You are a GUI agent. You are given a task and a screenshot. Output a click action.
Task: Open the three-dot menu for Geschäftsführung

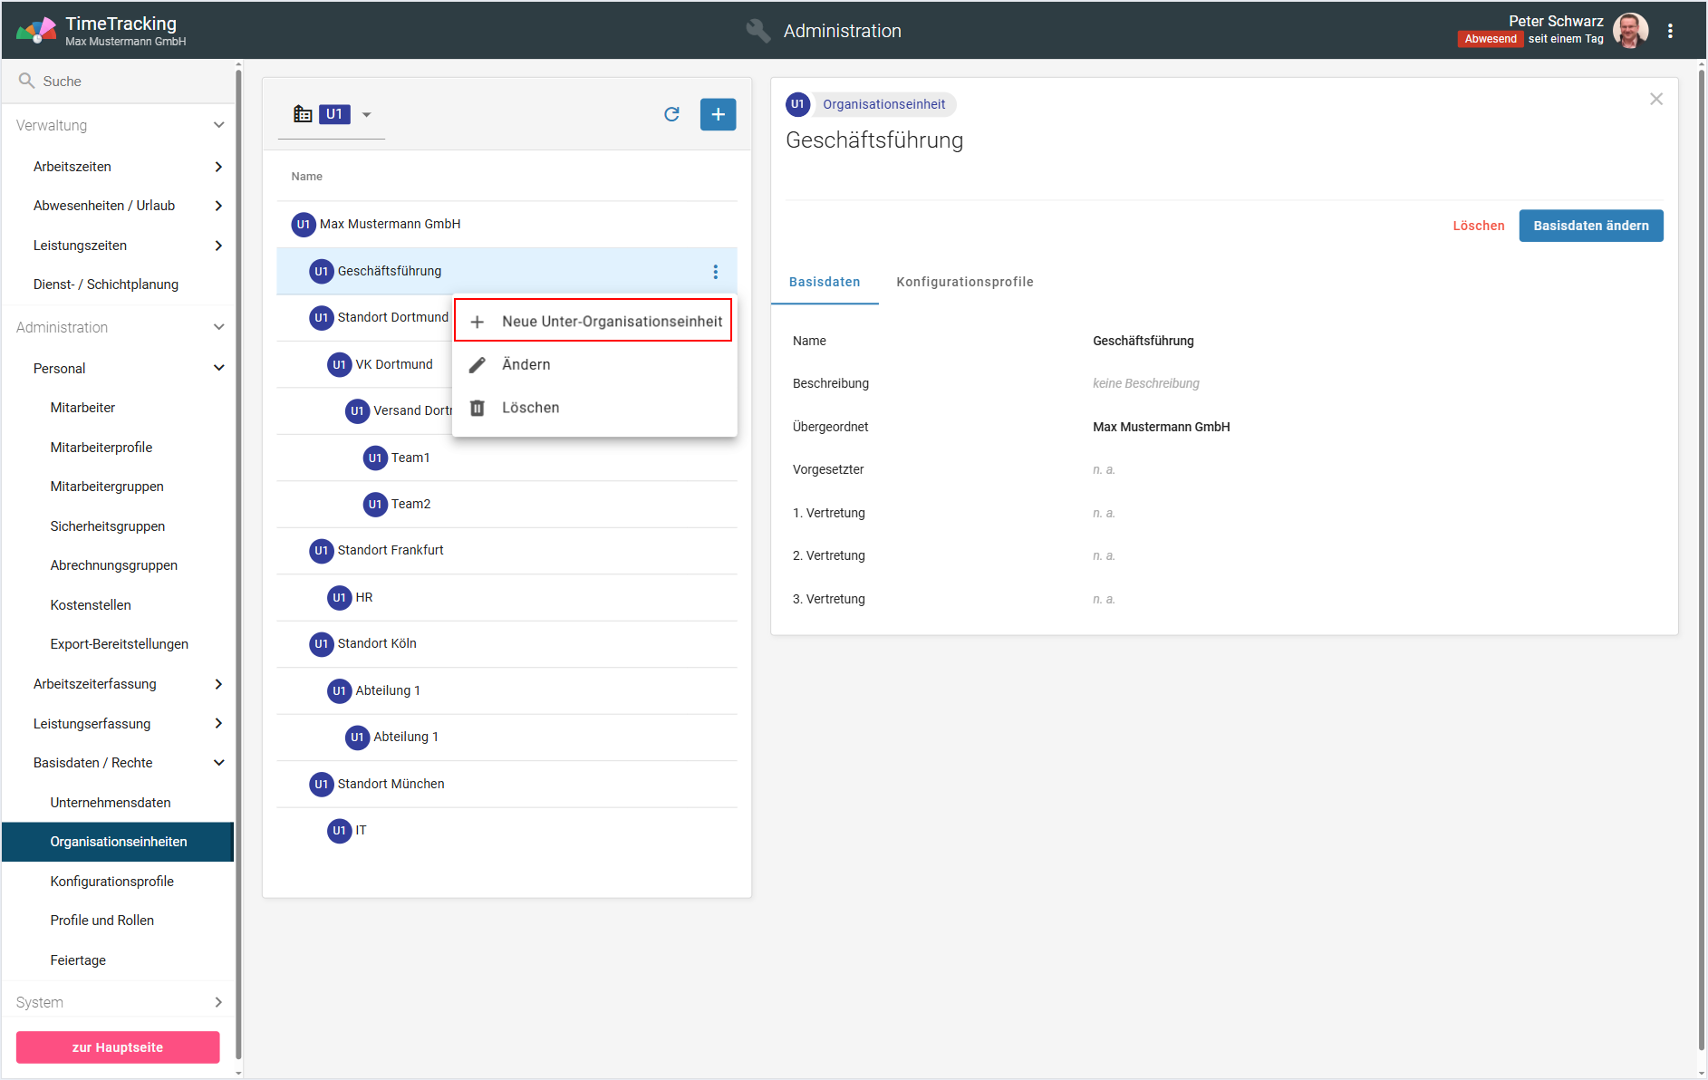click(x=715, y=272)
